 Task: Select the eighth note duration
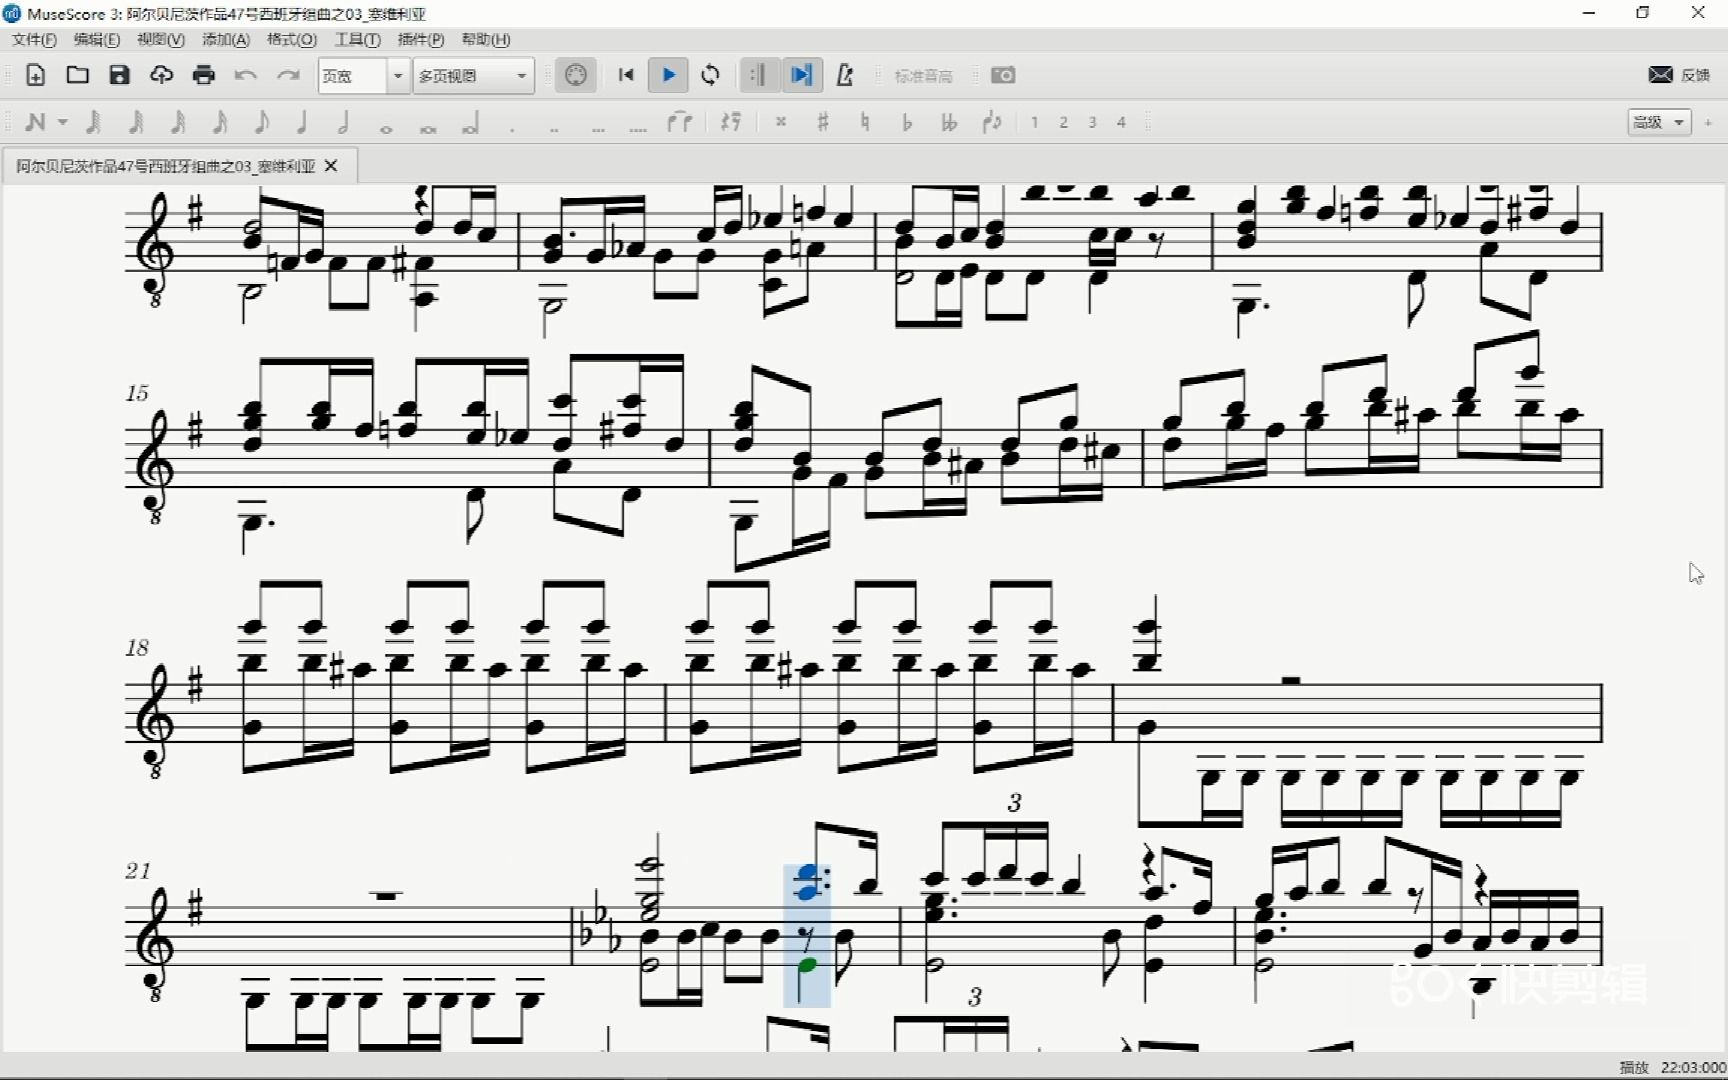tap(261, 122)
